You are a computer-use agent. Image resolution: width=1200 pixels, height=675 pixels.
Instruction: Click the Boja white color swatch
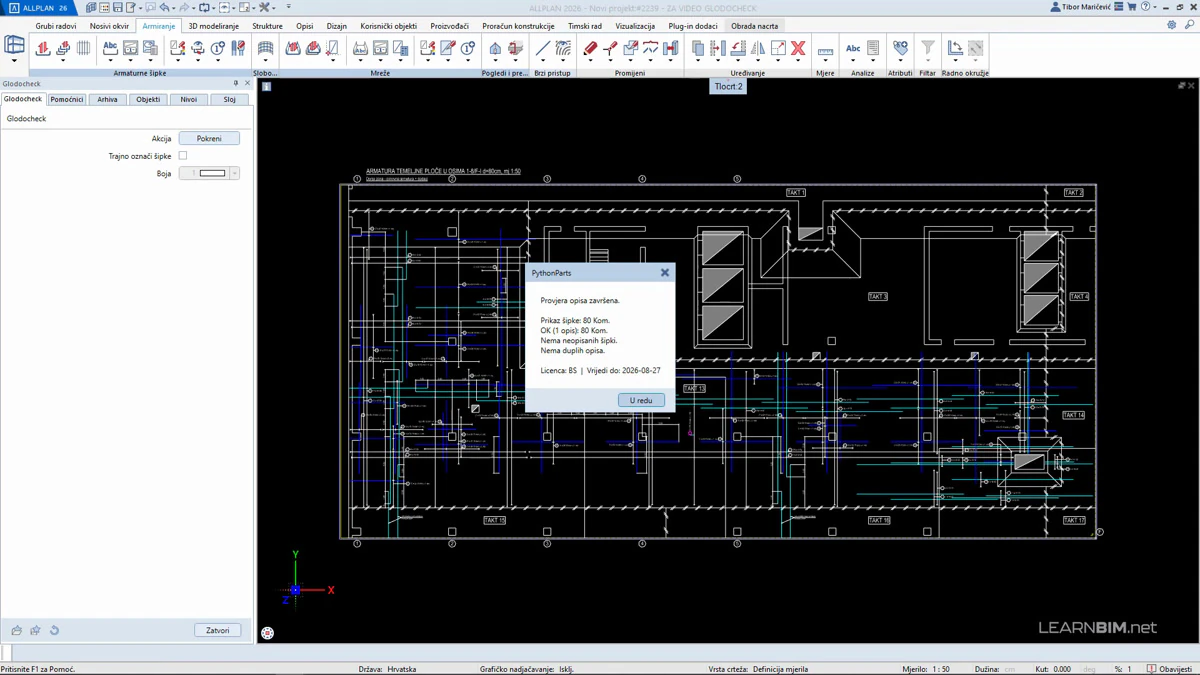click(213, 173)
